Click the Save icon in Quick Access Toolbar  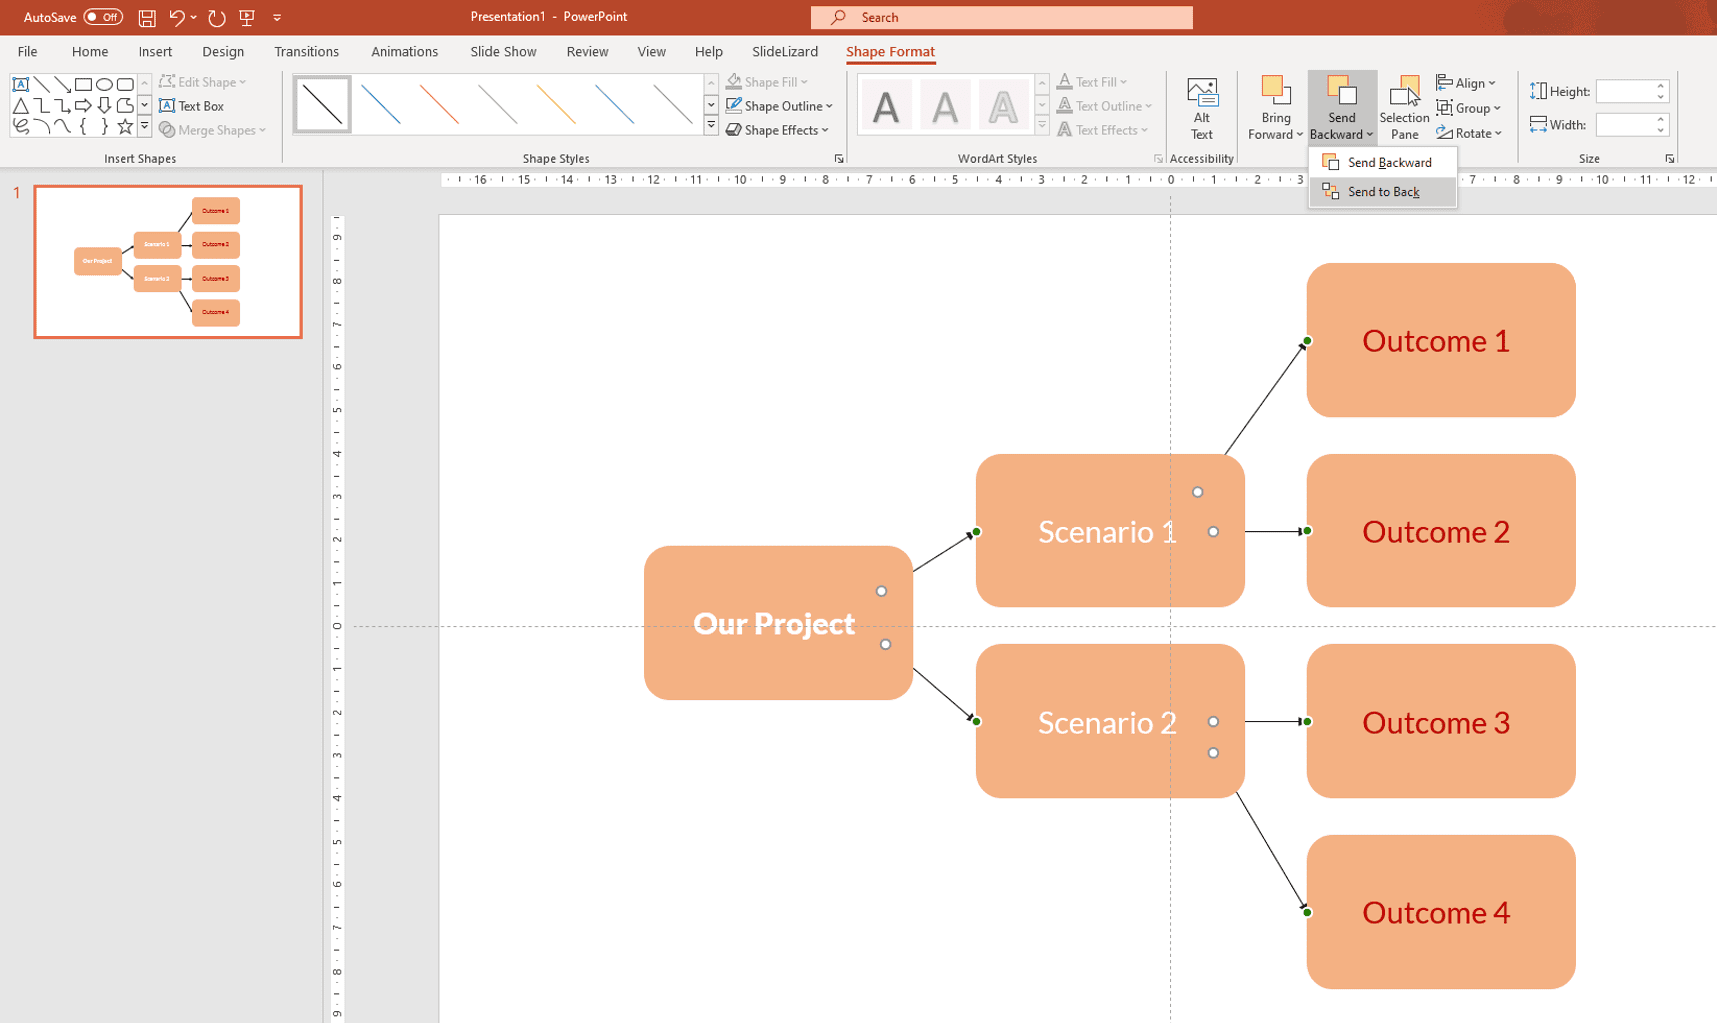click(146, 17)
